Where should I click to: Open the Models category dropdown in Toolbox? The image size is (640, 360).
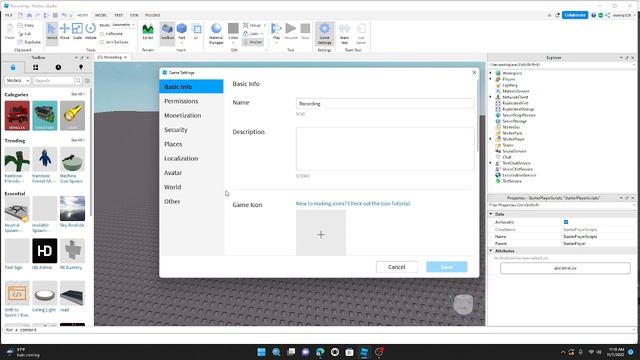(x=18, y=80)
